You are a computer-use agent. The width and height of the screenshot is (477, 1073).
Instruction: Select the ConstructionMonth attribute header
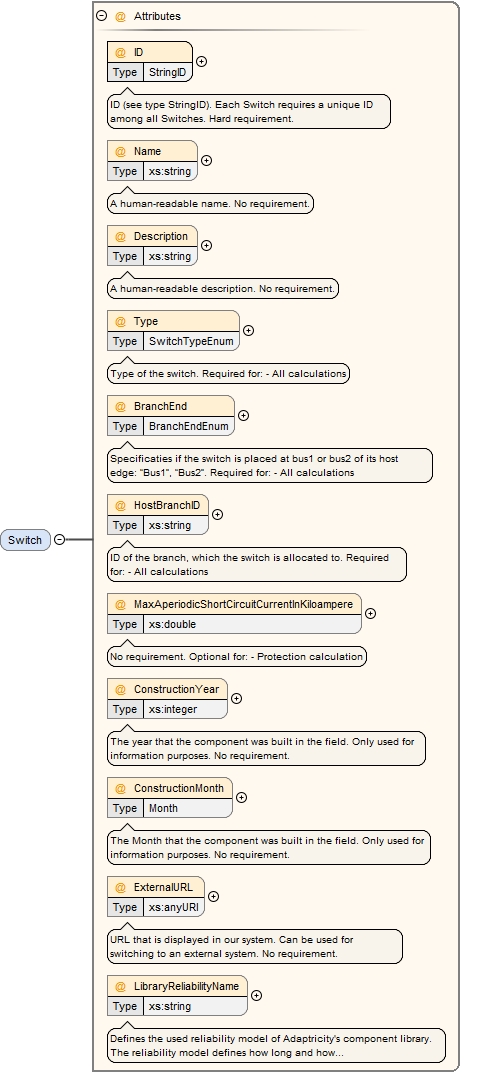(170, 788)
